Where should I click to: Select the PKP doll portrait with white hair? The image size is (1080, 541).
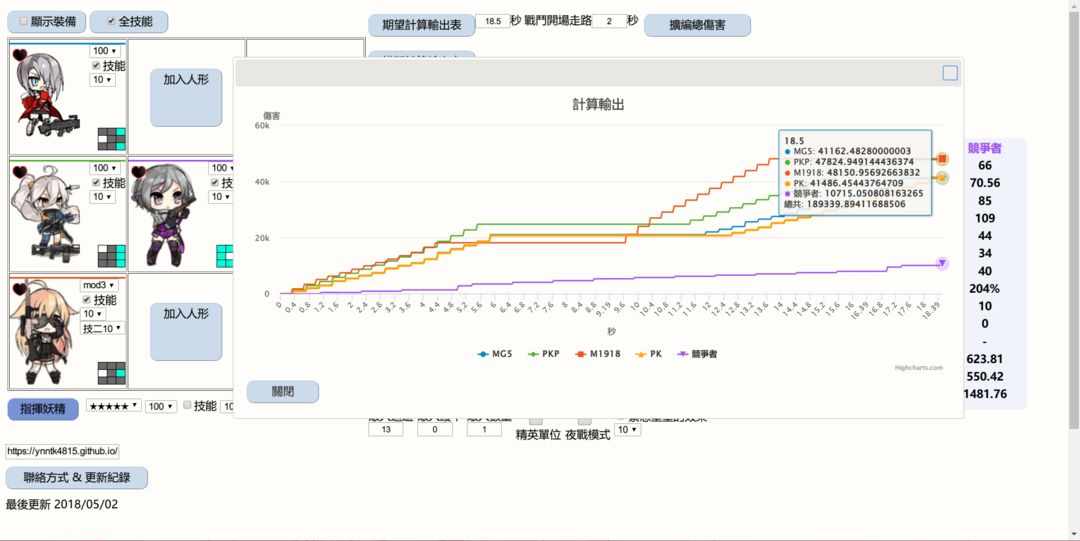(x=47, y=215)
